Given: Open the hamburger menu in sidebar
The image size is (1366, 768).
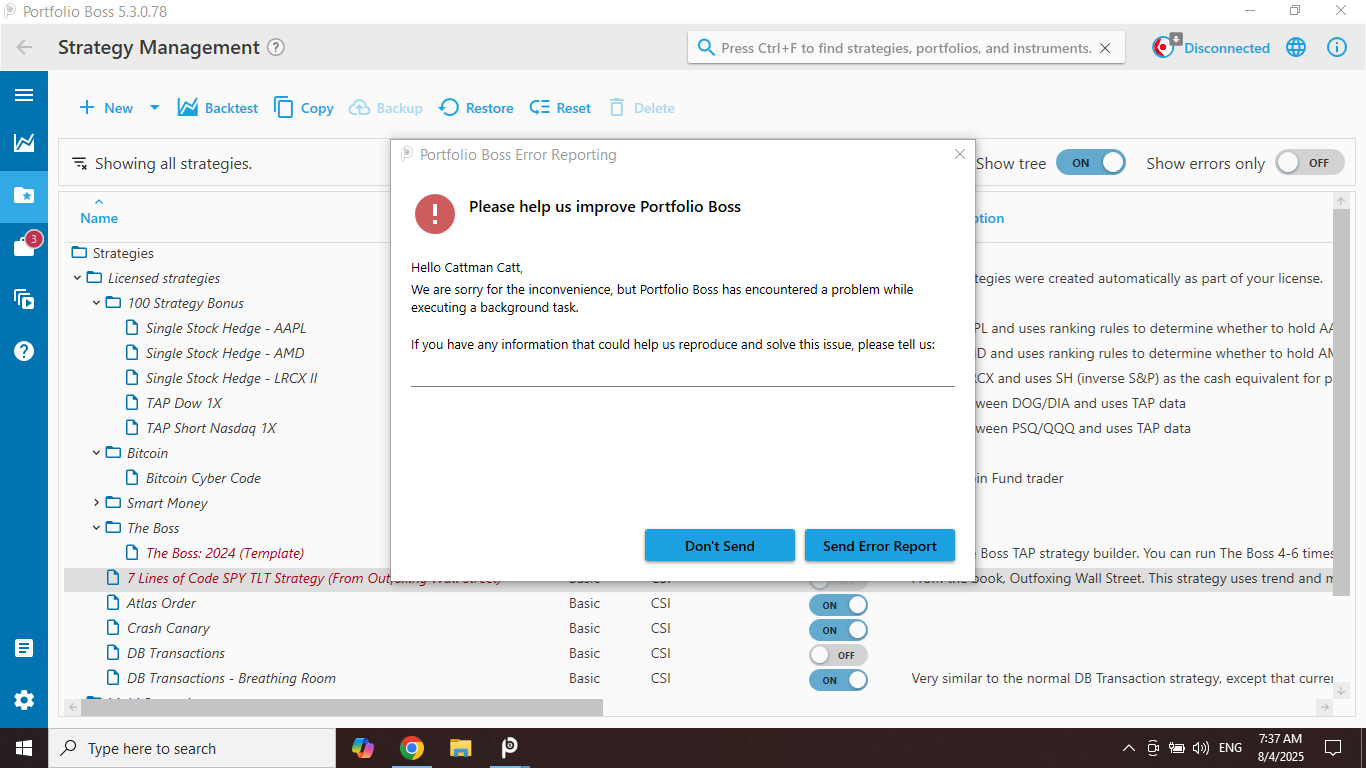Looking at the screenshot, I should tap(24, 95).
